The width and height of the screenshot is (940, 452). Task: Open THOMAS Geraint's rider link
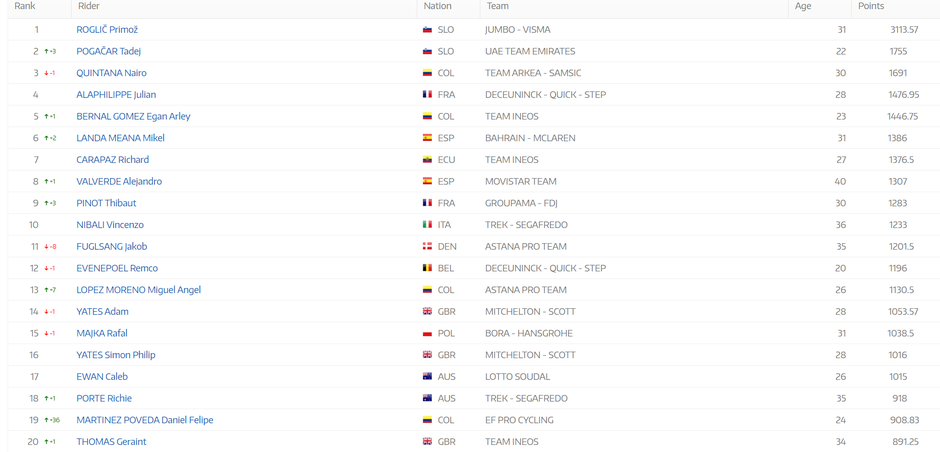point(111,442)
